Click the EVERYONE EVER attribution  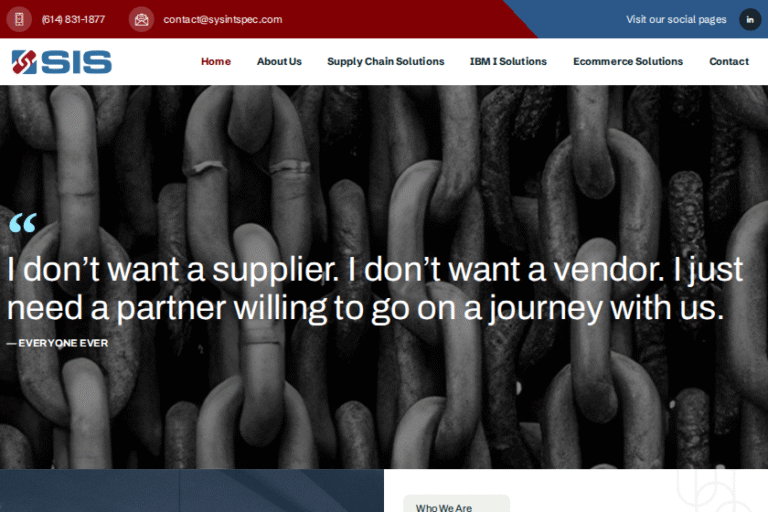tap(57, 343)
